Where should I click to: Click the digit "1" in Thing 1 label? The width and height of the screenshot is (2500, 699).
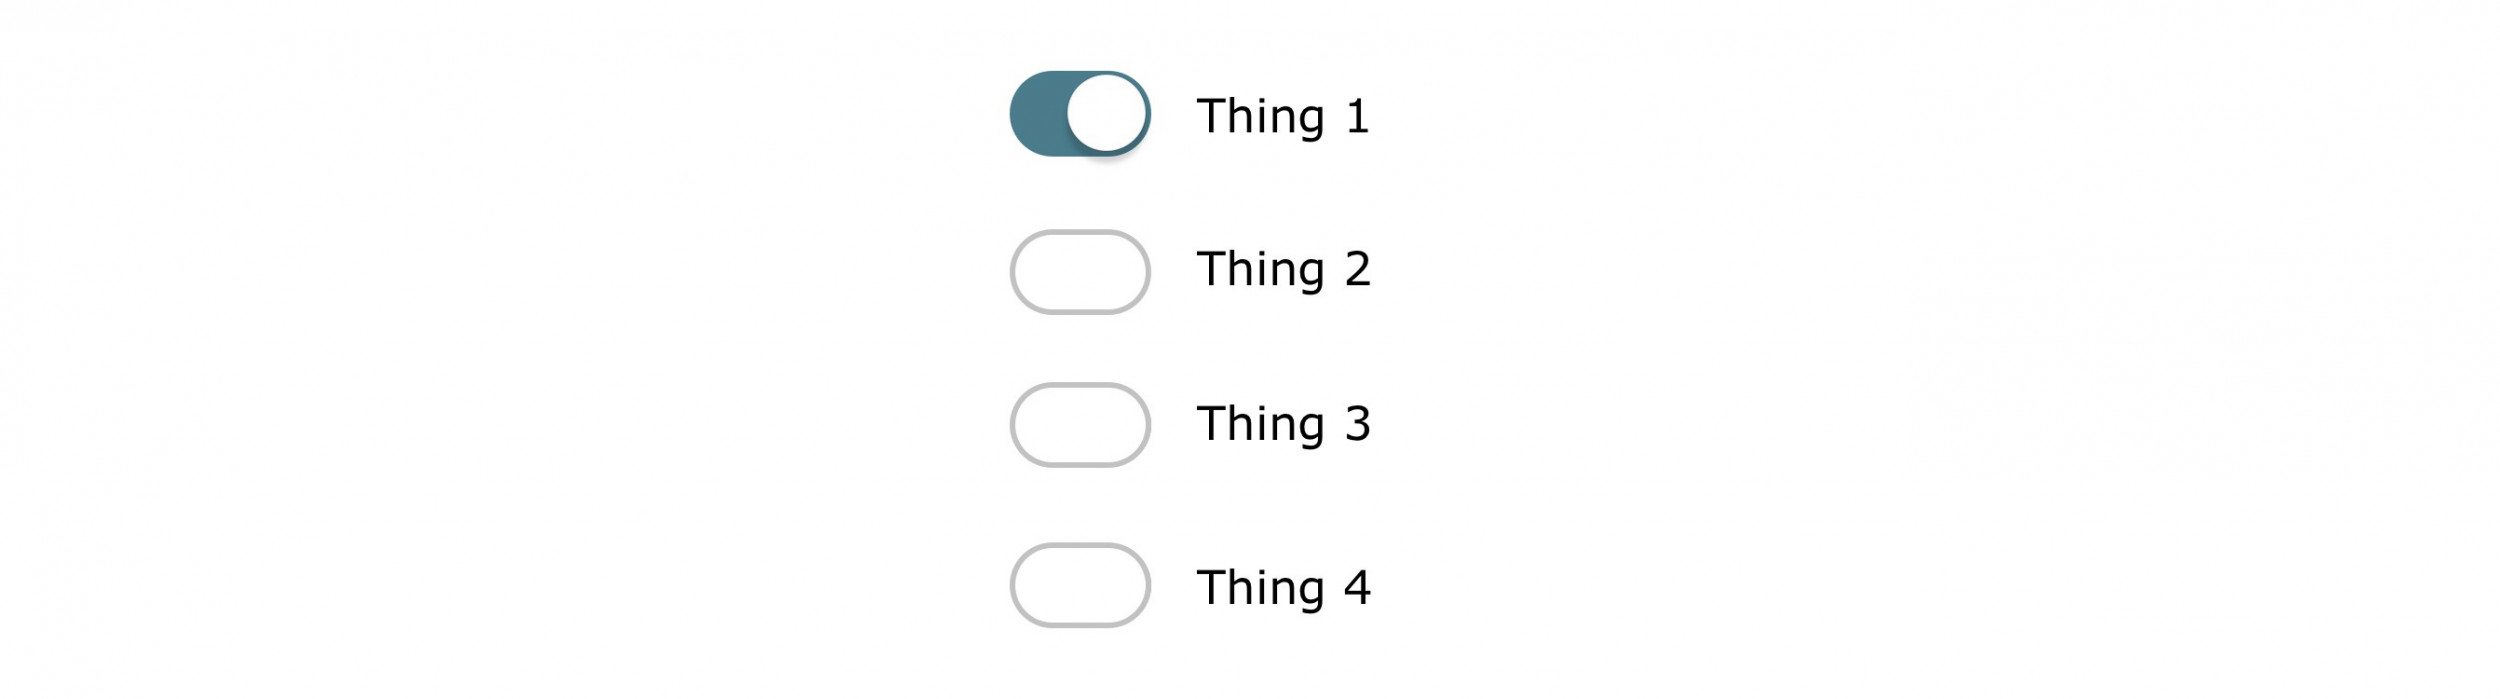1357,117
